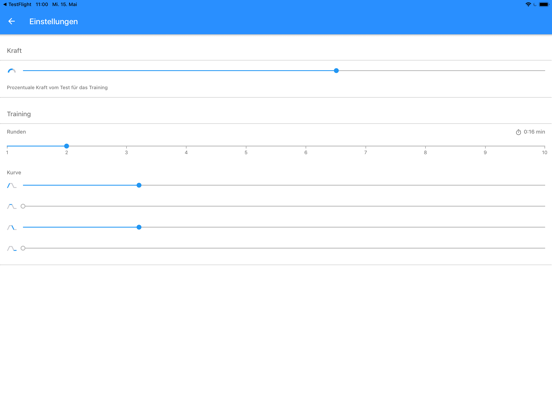Set Runden slider to tick 10
Viewport: 552px width, 414px height.
[544, 146]
